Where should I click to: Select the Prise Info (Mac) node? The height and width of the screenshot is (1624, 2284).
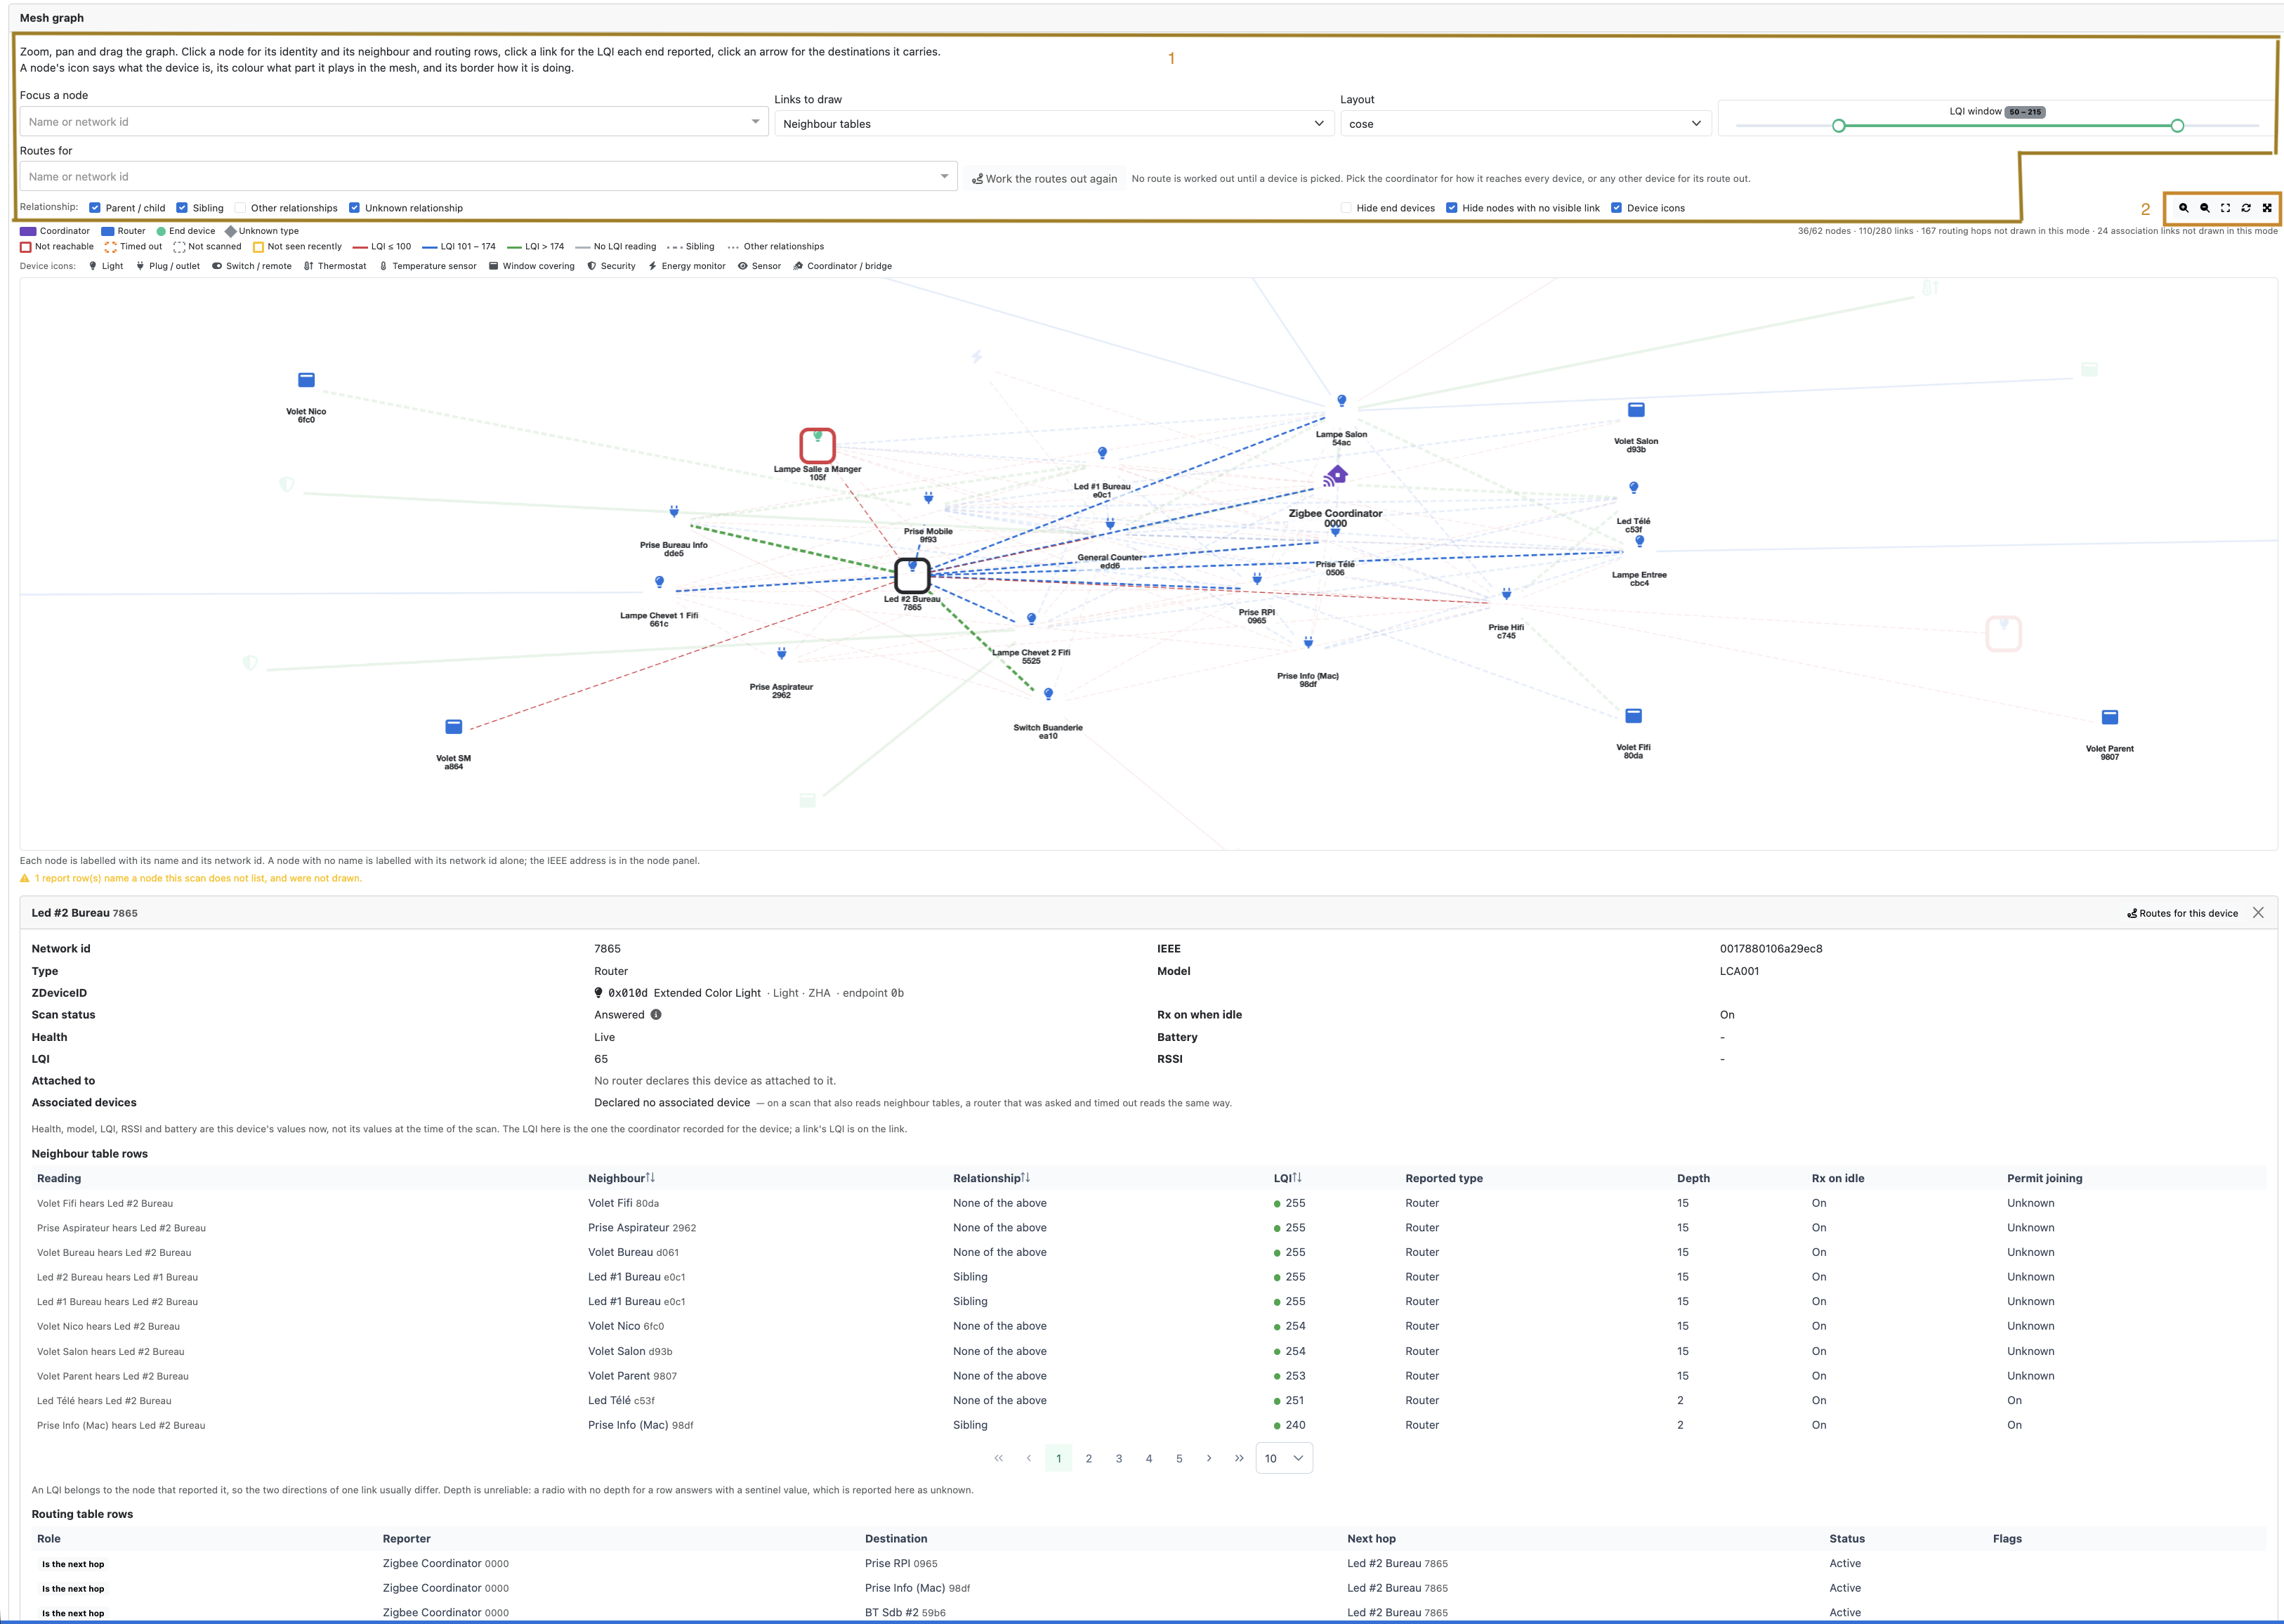click(x=1308, y=642)
